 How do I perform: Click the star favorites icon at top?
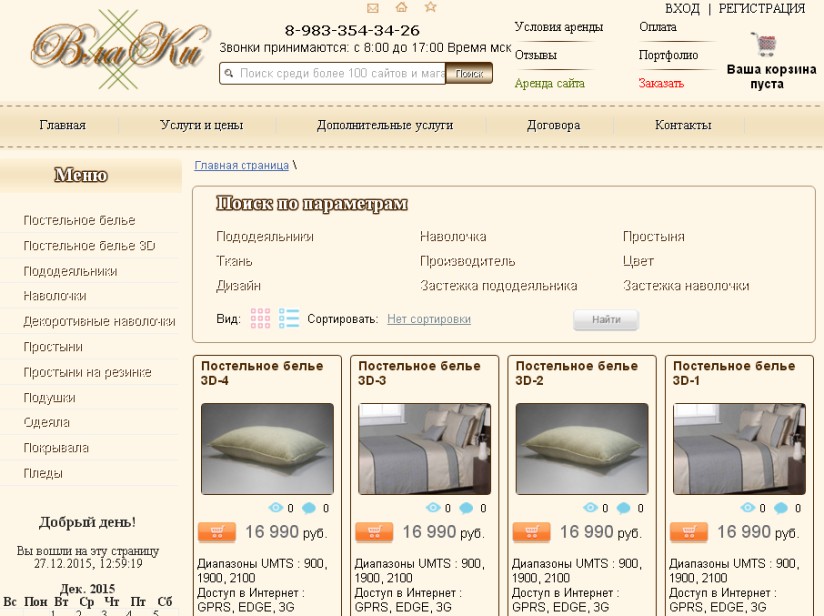click(x=431, y=7)
